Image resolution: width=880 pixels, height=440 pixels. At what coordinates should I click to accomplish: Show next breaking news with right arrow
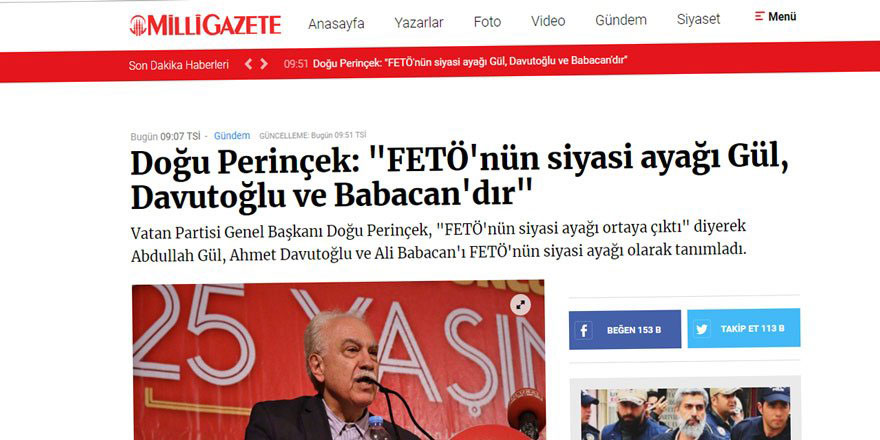tap(264, 64)
